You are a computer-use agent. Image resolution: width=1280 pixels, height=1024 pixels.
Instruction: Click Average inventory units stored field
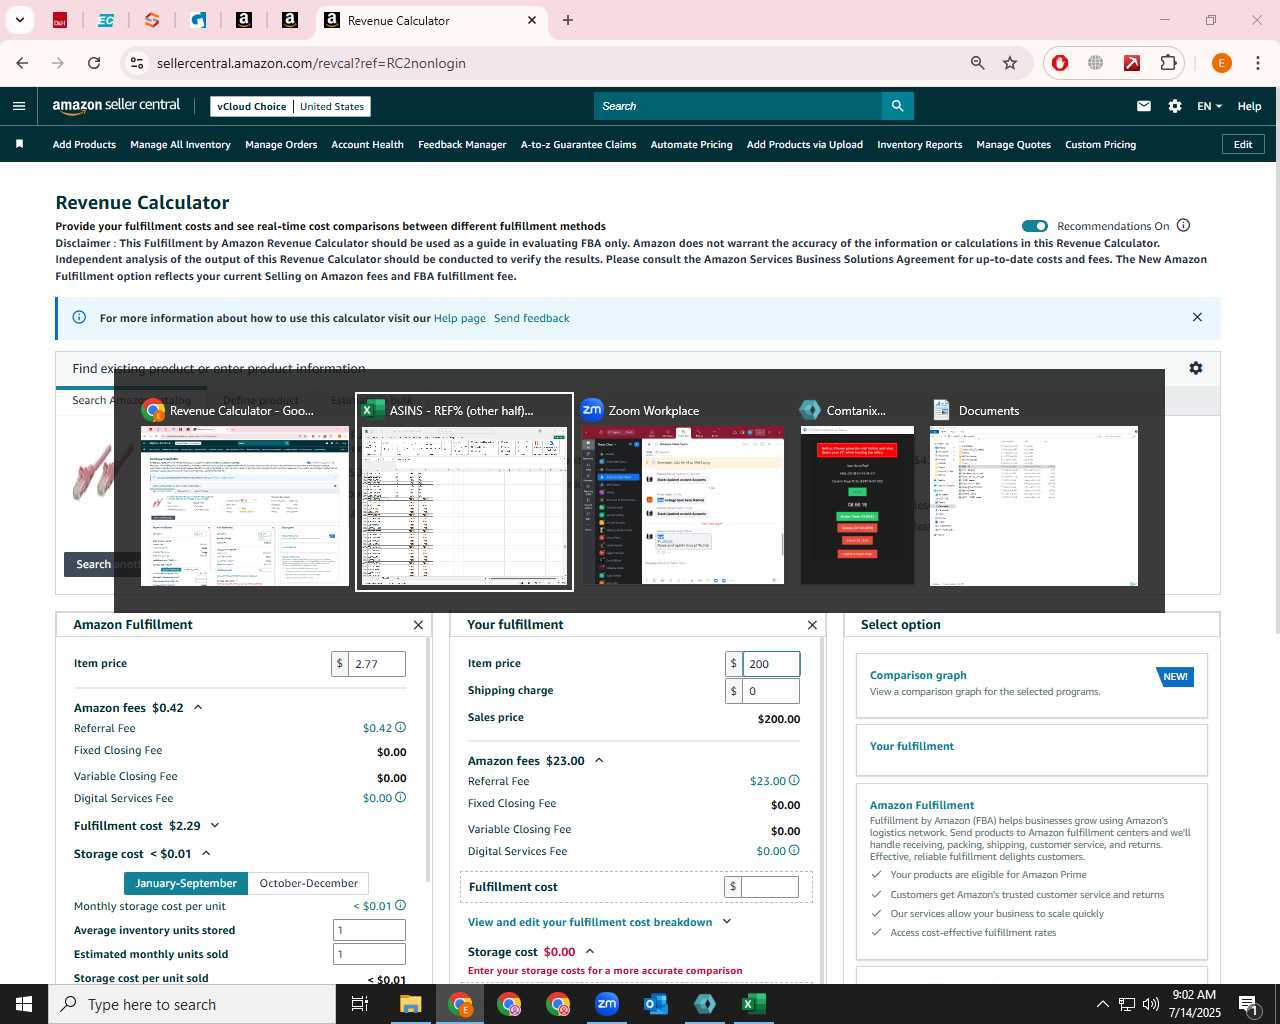pyautogui.click(x=369, y=930)
